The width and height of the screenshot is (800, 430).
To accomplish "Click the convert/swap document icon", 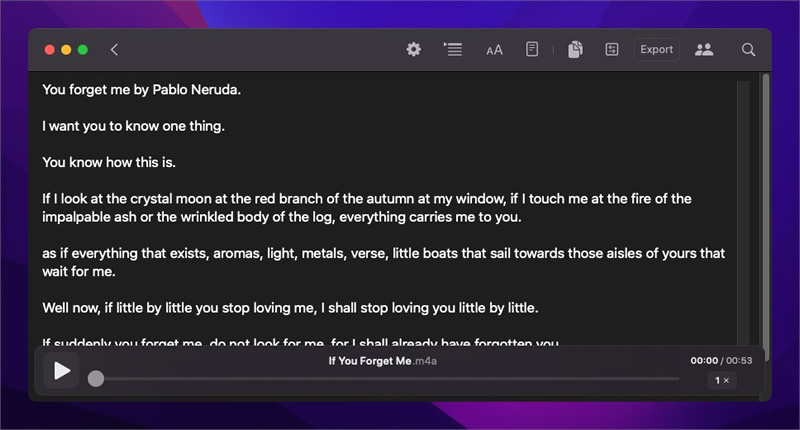I will click(x=612, y=49).
